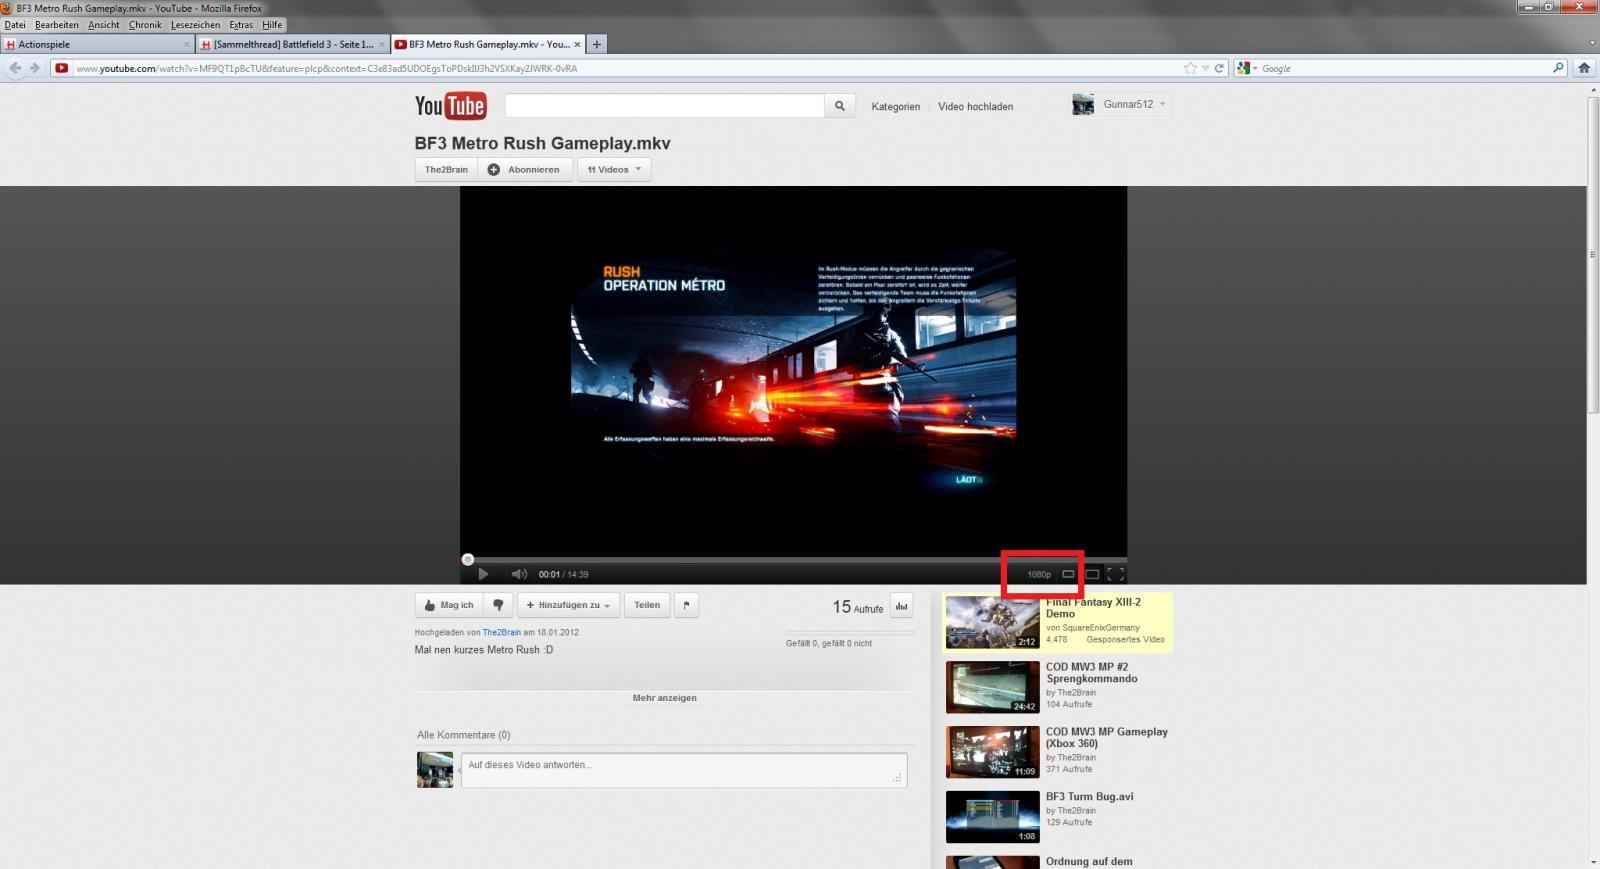Open the Bearbeiten menu

coord(56,25)
